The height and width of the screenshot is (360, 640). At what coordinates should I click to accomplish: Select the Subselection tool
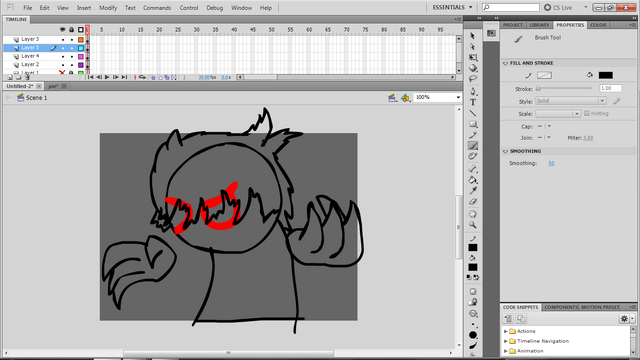pos(473,47)
